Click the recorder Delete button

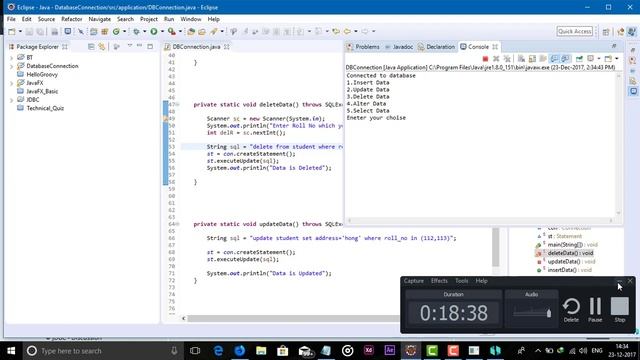pyautogui.click(x=571, y=310)
